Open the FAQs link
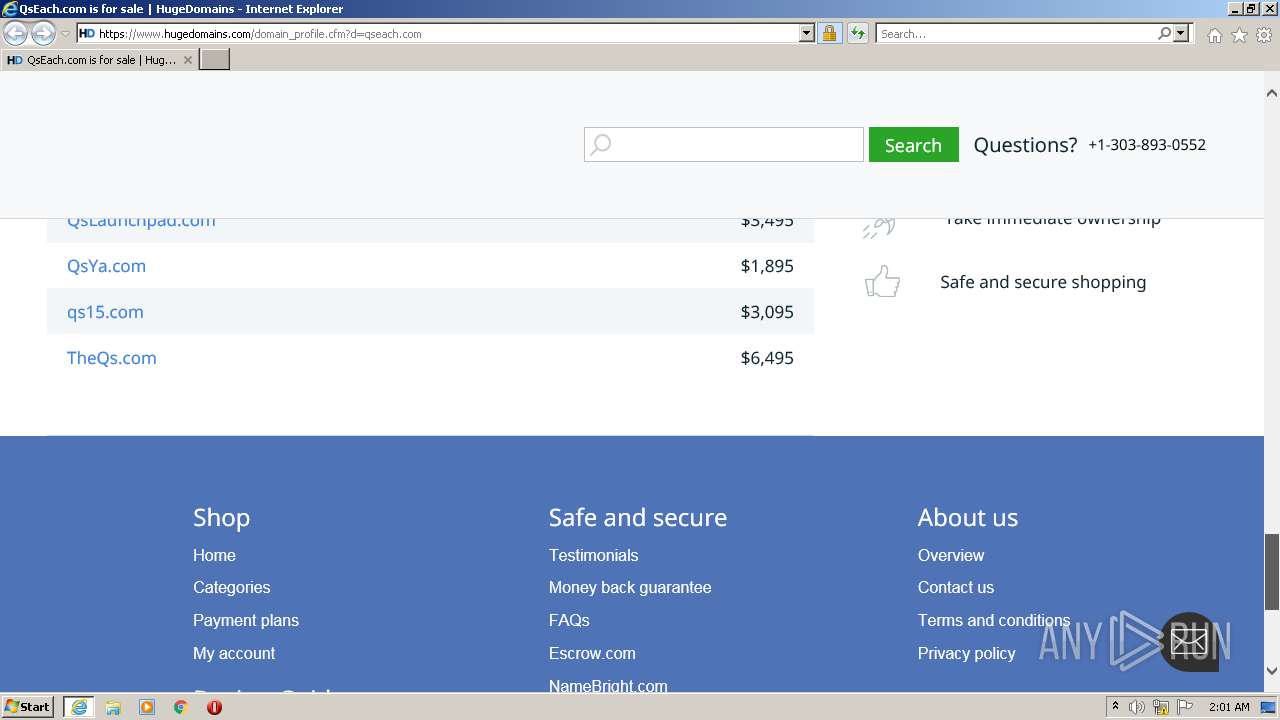Viewport: 1280px width, 720px height. (x=569, y=620)
